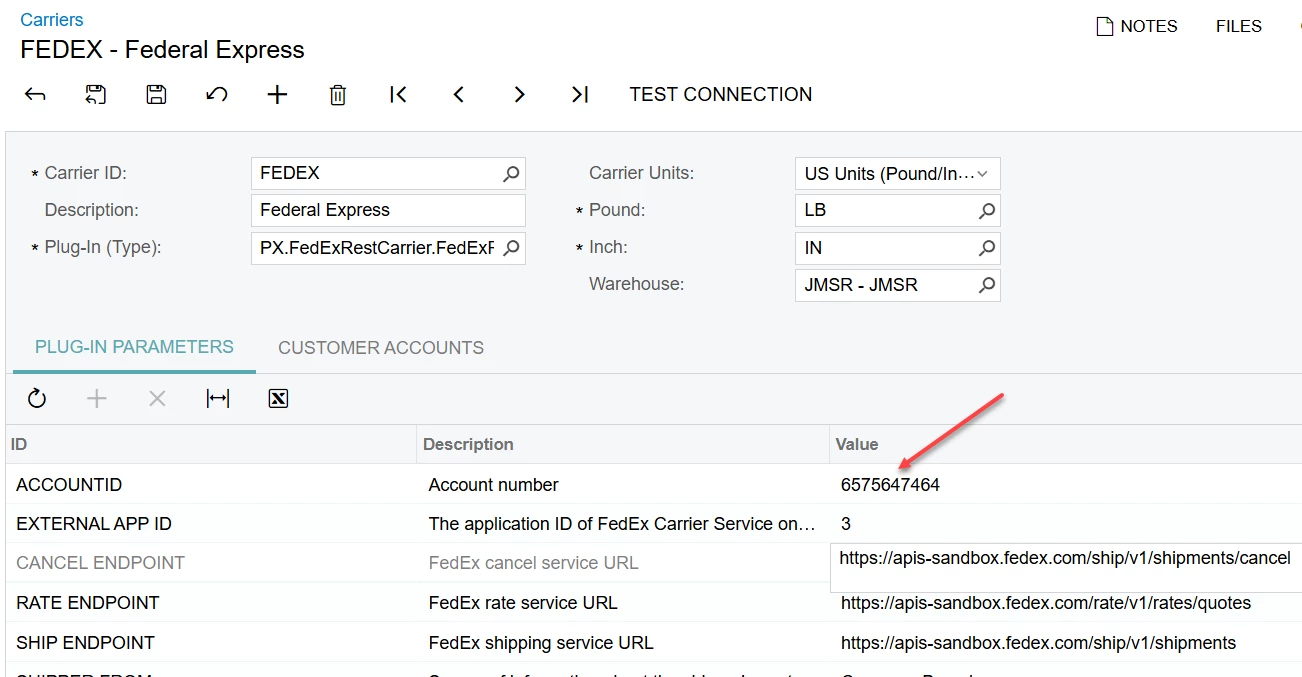Refresh the plug-in parameters grid
The height and width of the screenshot is (677, 1302).
[x=37, y=399]
